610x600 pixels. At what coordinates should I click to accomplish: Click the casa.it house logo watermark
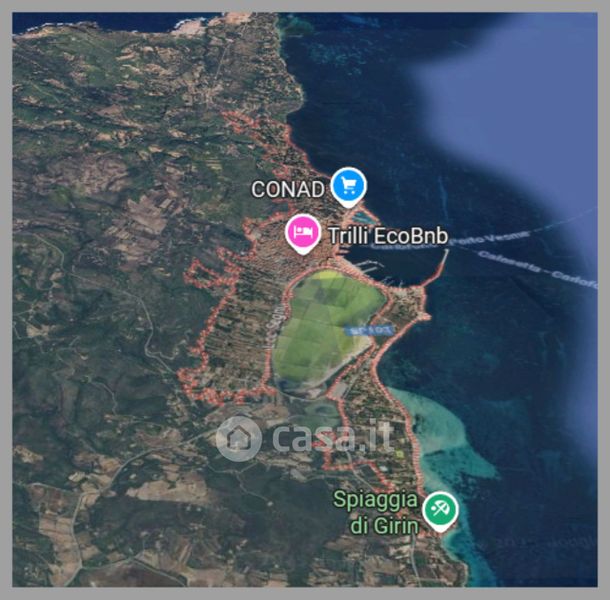(x=238, y=439)
